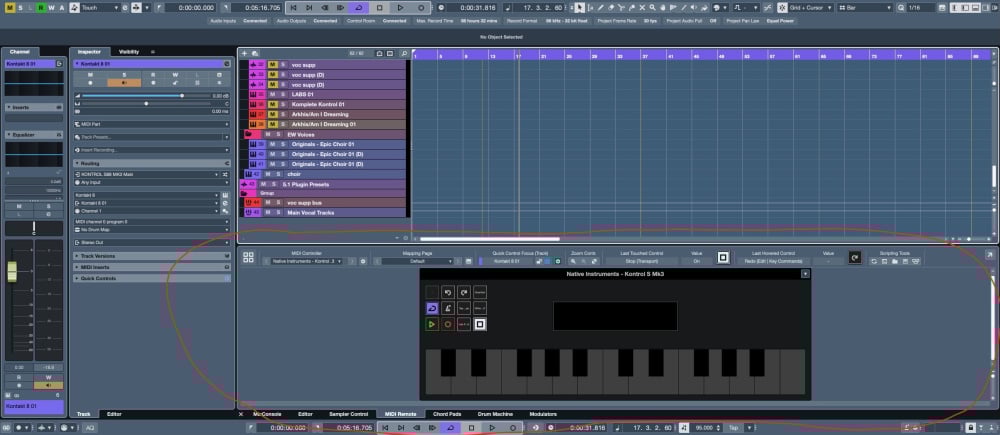Toggle global Solo S state button
The height and width of the screenshot is (435, 1000).
(20, 8)
